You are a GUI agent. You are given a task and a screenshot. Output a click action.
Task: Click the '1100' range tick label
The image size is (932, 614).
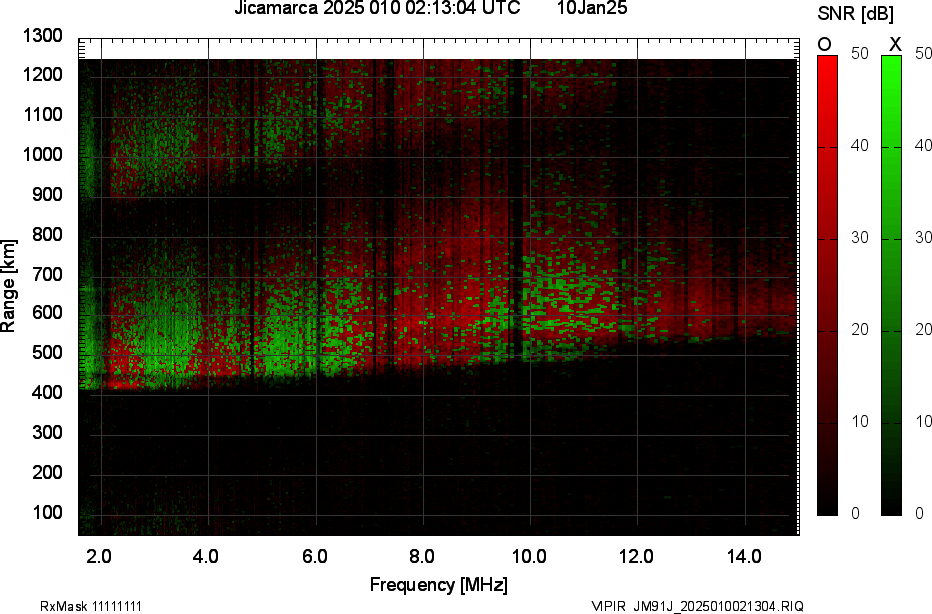coord(43,115)
